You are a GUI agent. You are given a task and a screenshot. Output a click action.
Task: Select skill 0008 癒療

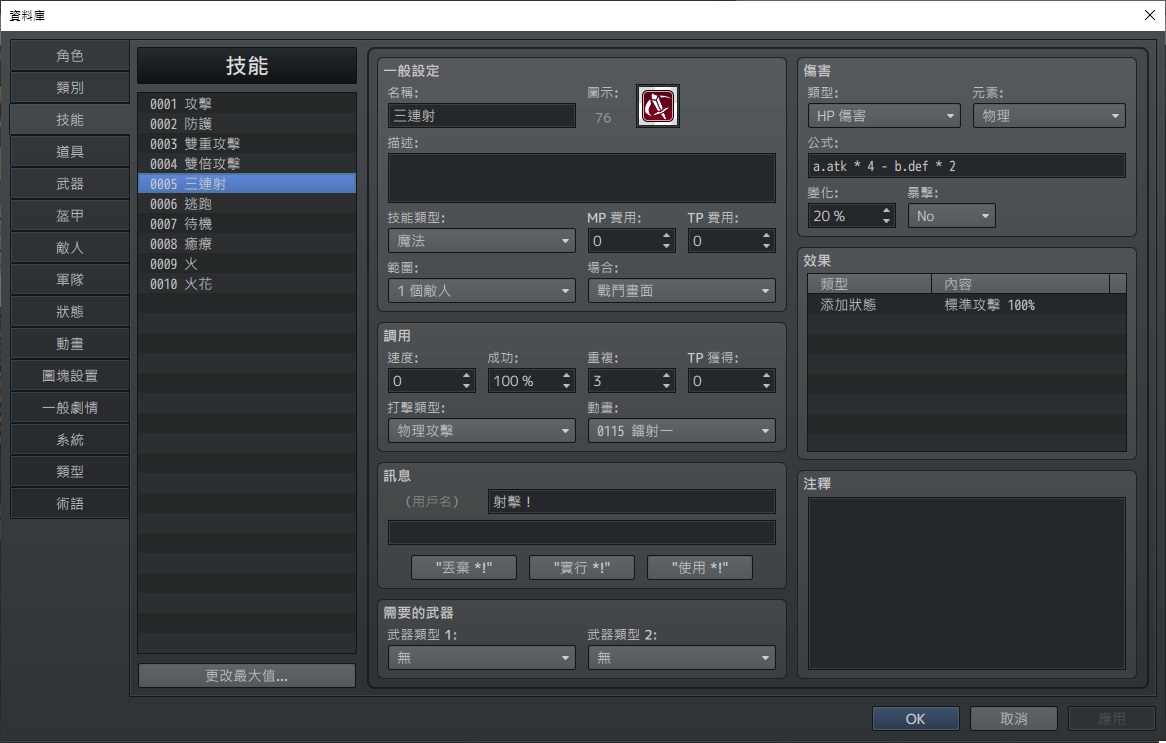247,244
